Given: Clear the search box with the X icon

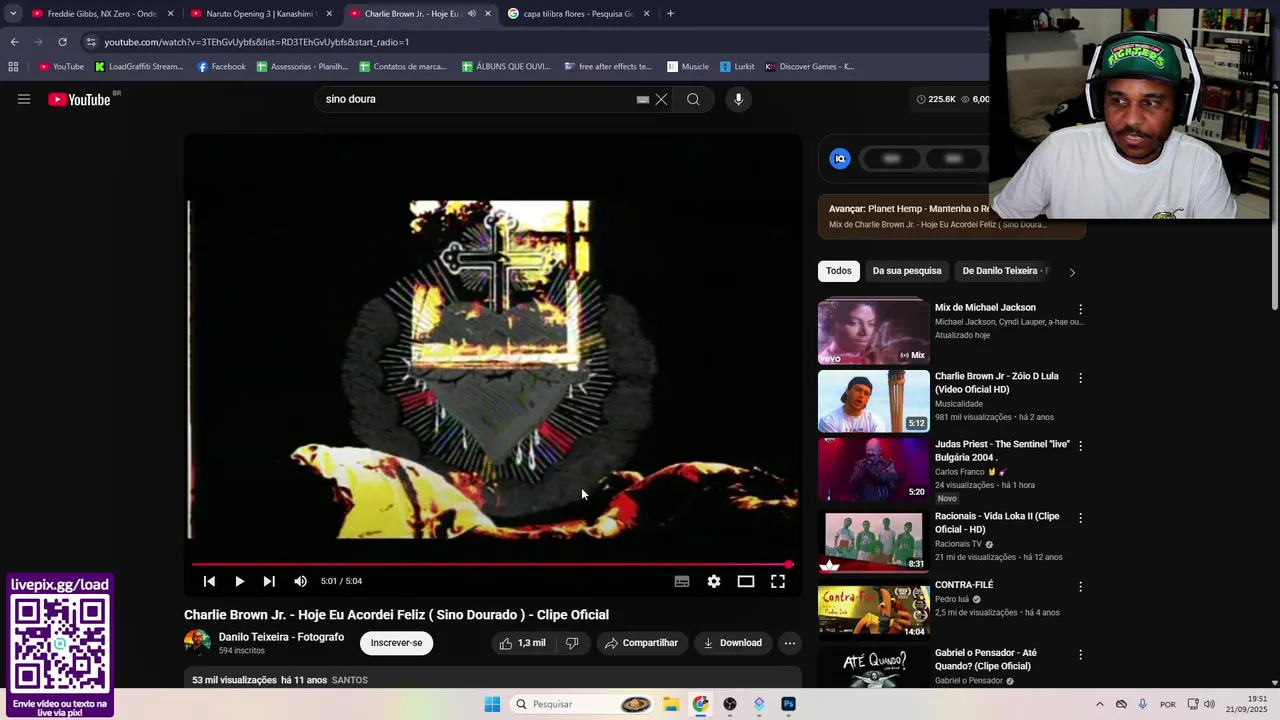Looking at the screenshot, I should (661, 99).
